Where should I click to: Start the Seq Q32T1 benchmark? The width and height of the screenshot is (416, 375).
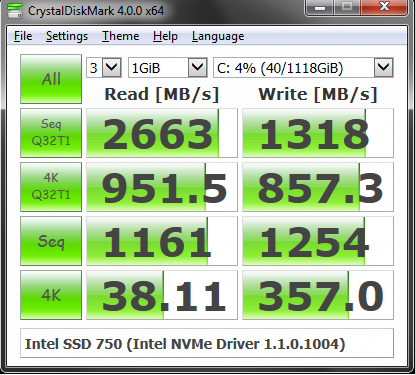click(51, 133)
